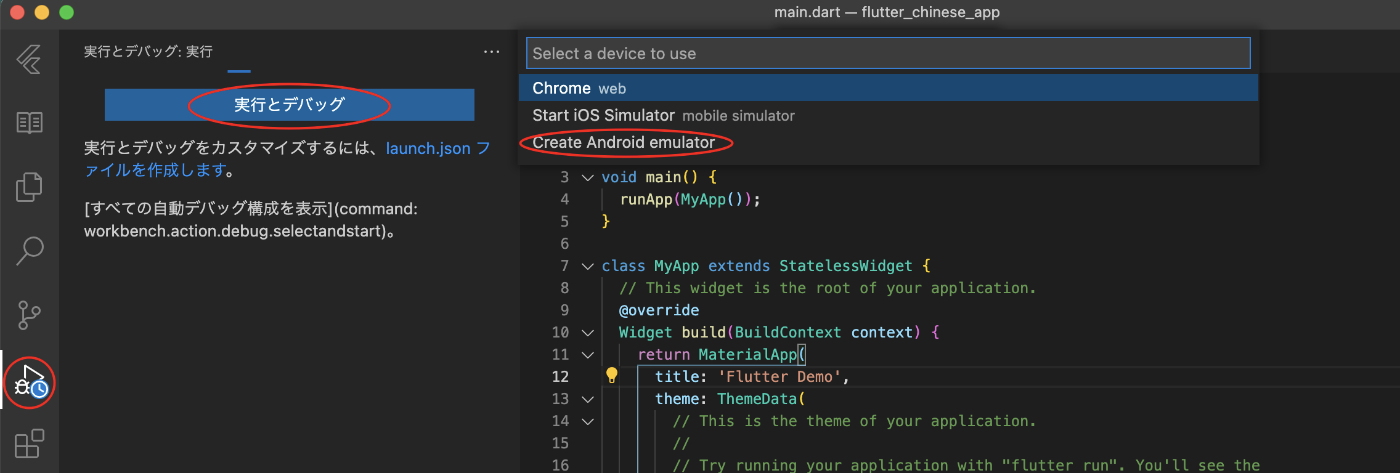Open the Dart docs book icon
The width and height of the screenshot is (1400, 473).
coord(29,123)
